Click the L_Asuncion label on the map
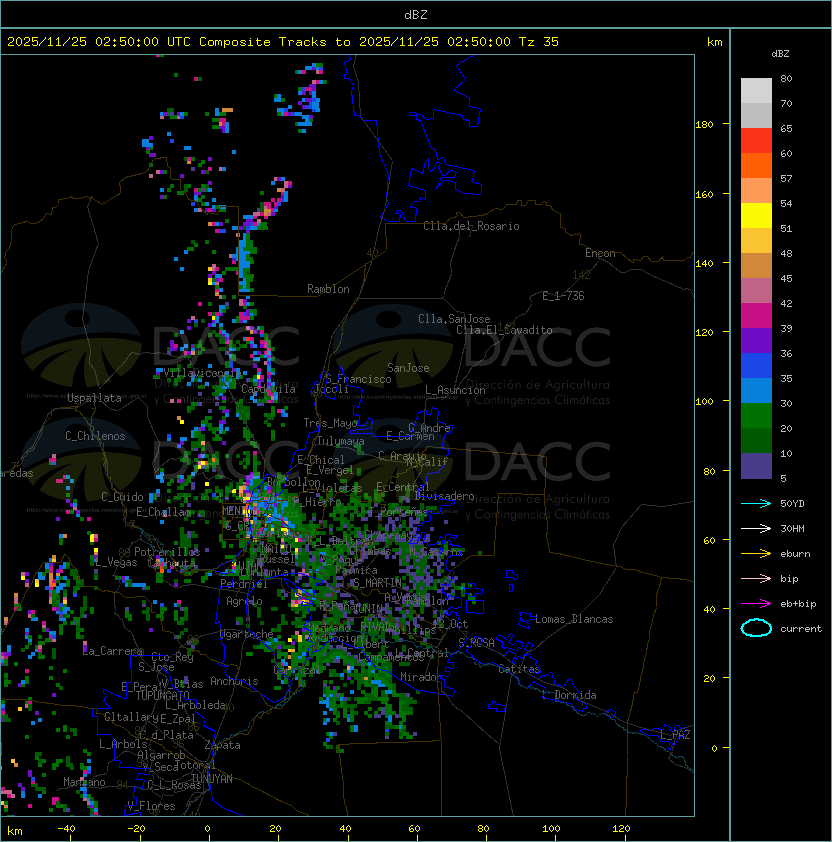832x842 pixels. [x=455, y=390]
